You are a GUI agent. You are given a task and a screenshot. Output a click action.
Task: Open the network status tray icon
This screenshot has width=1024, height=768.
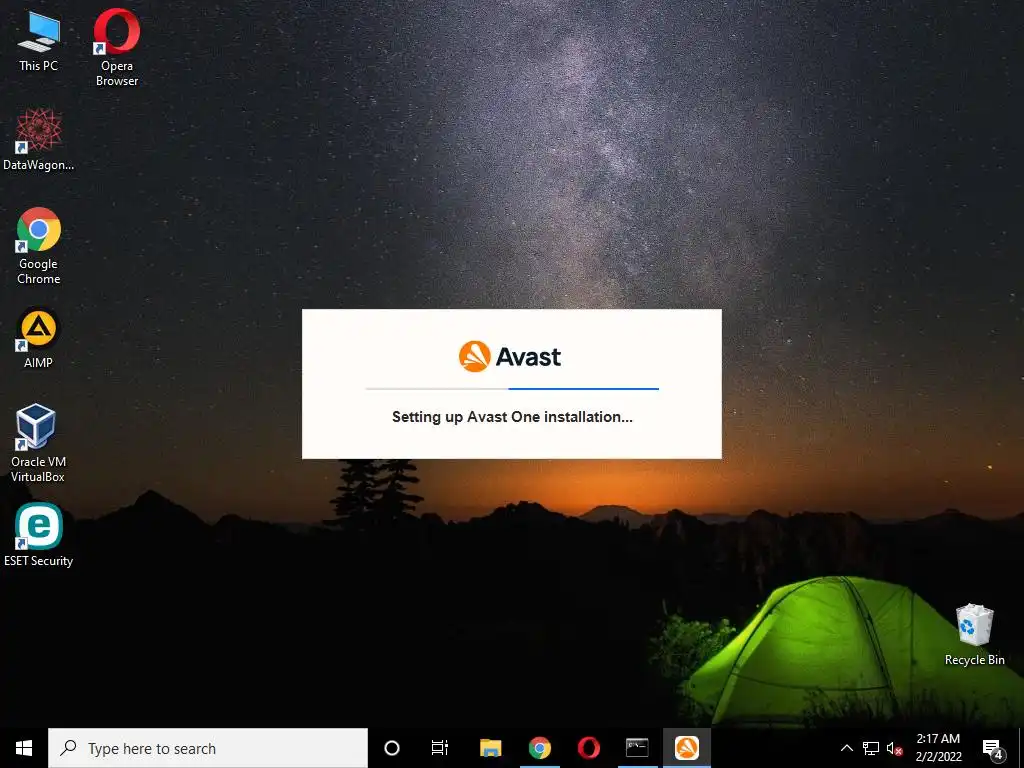click(x=871, y=748)
